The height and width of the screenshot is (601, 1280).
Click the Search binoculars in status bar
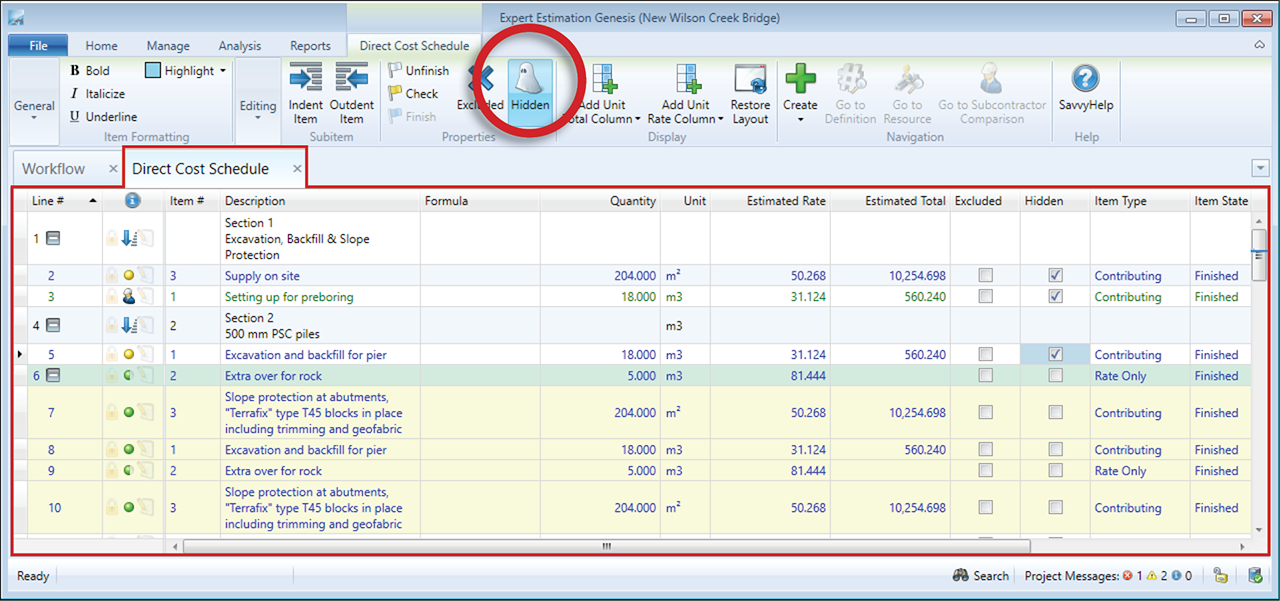pyautogui.click(x=961, y=576)
